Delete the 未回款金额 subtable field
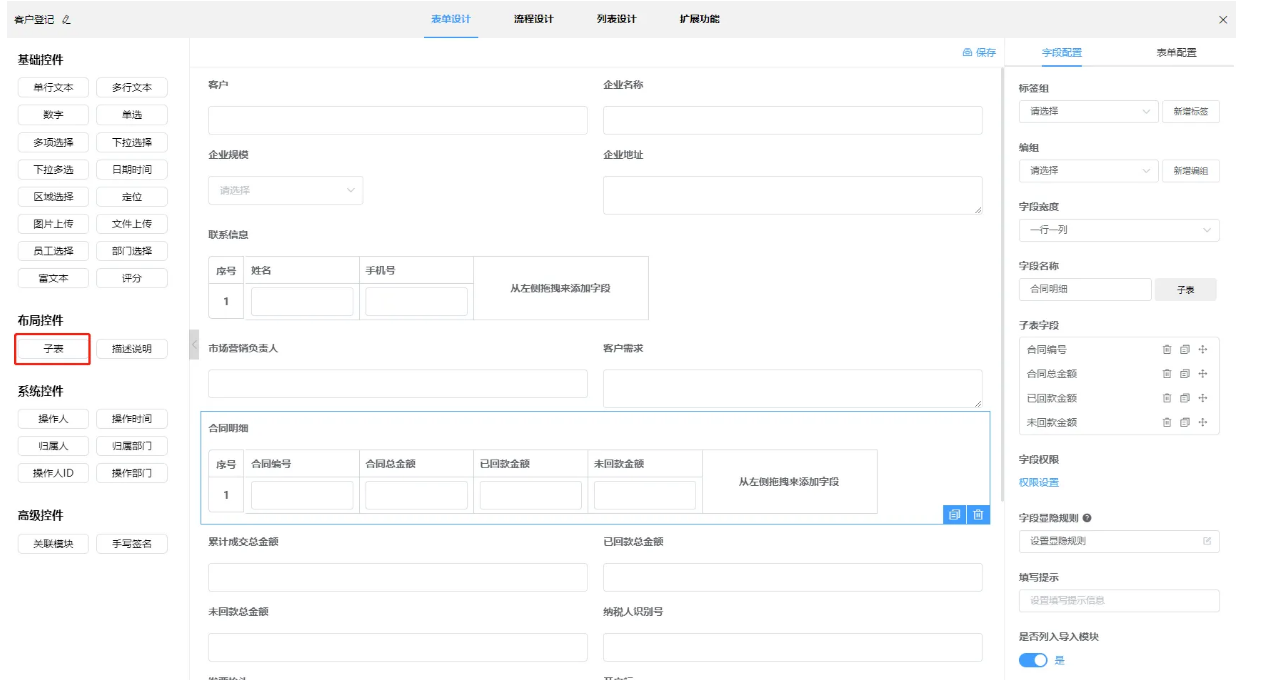Viewport: 1263px width, 680px height. point(1166,422)
